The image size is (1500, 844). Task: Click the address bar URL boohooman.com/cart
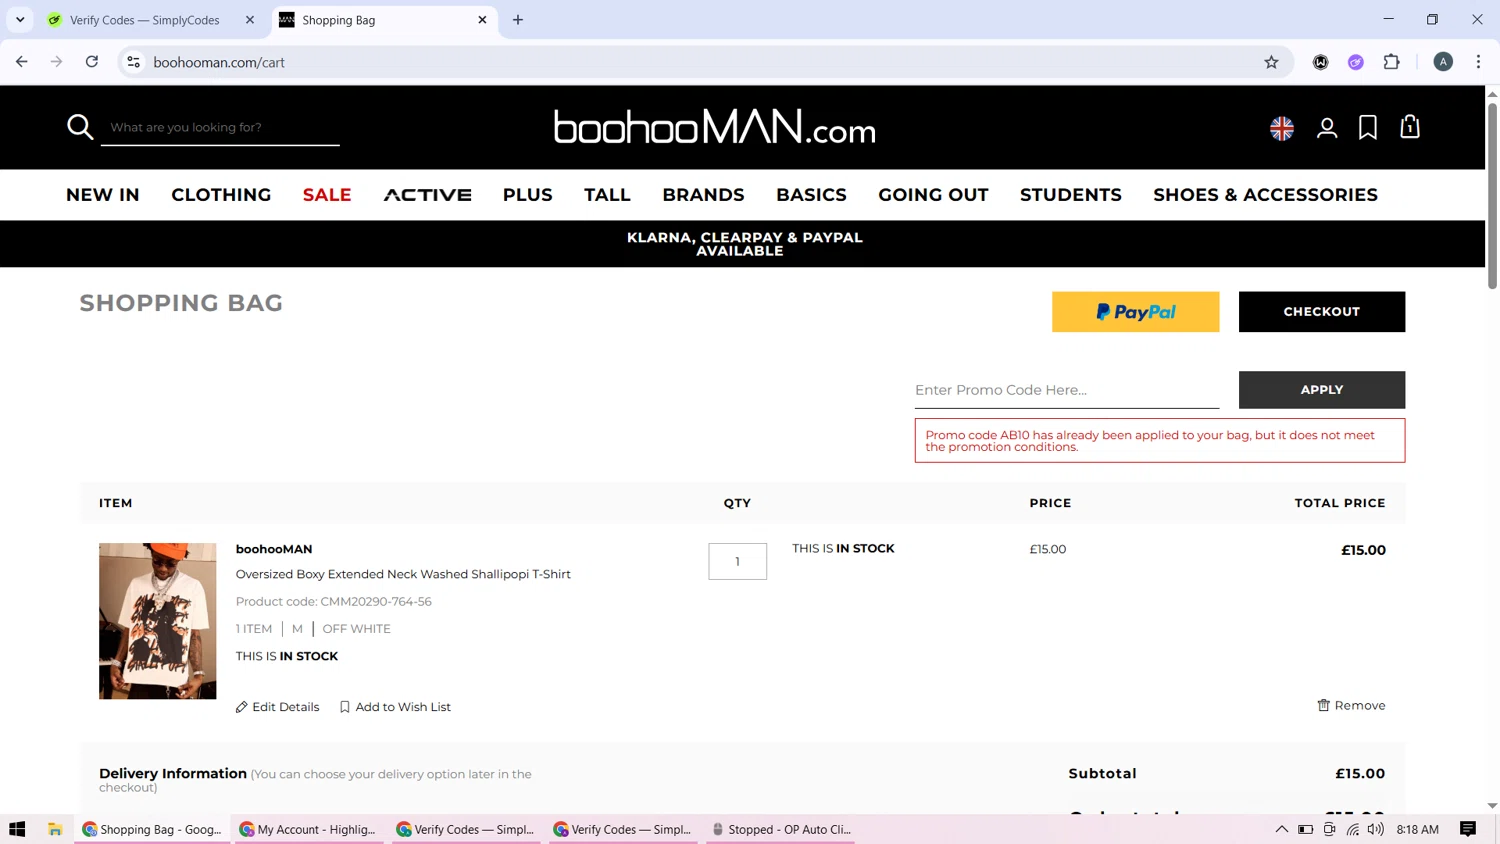[219, 62]
